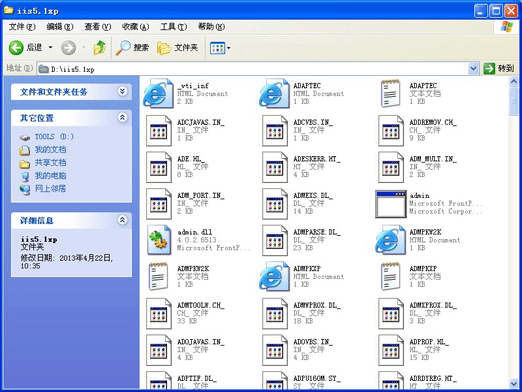The image size is (522, 392).
Task: Select the ADESKERR.HT_ file icon
Action: (275, 167)
